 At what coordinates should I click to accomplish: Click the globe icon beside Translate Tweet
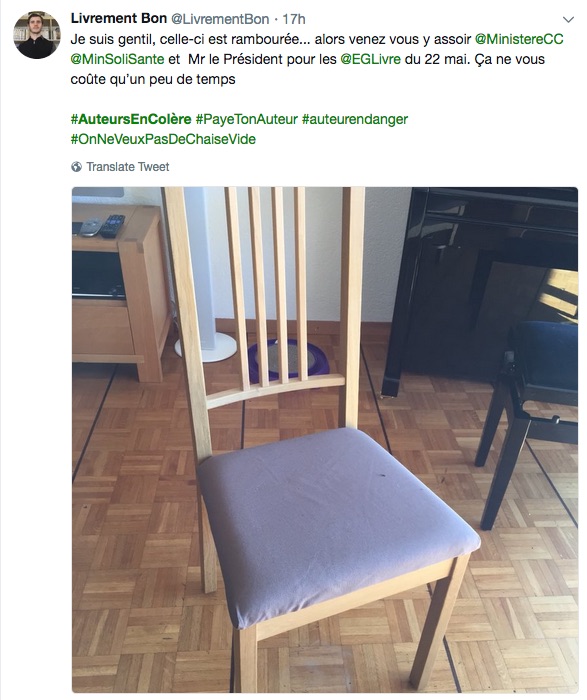tap(76, 167)
